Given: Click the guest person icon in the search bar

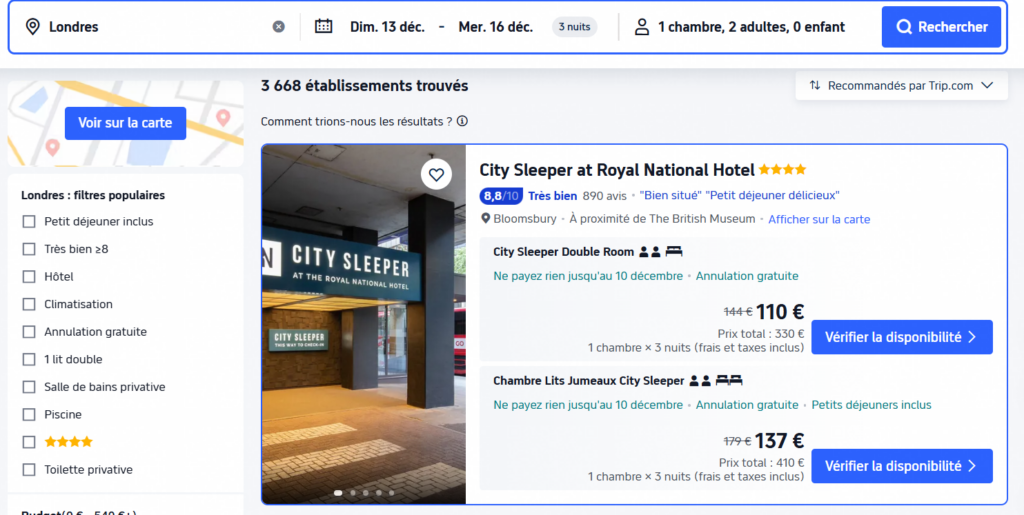Looking at the screenshot, I should click(642, 27).
